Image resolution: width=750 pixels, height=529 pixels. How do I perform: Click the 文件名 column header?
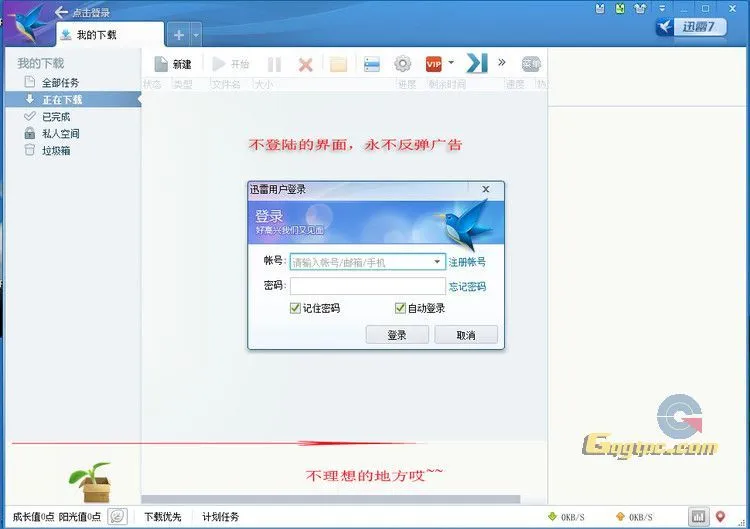coord(225,84)
